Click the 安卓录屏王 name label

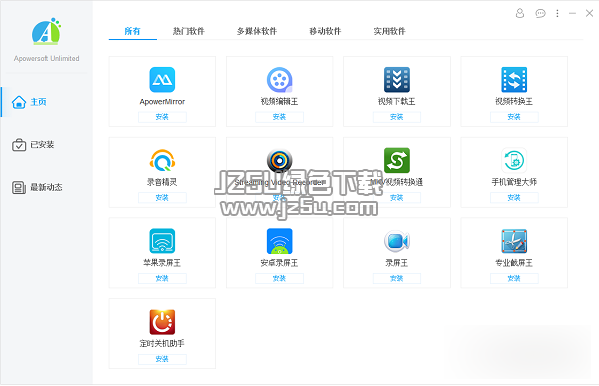click(x=279, y=263)
